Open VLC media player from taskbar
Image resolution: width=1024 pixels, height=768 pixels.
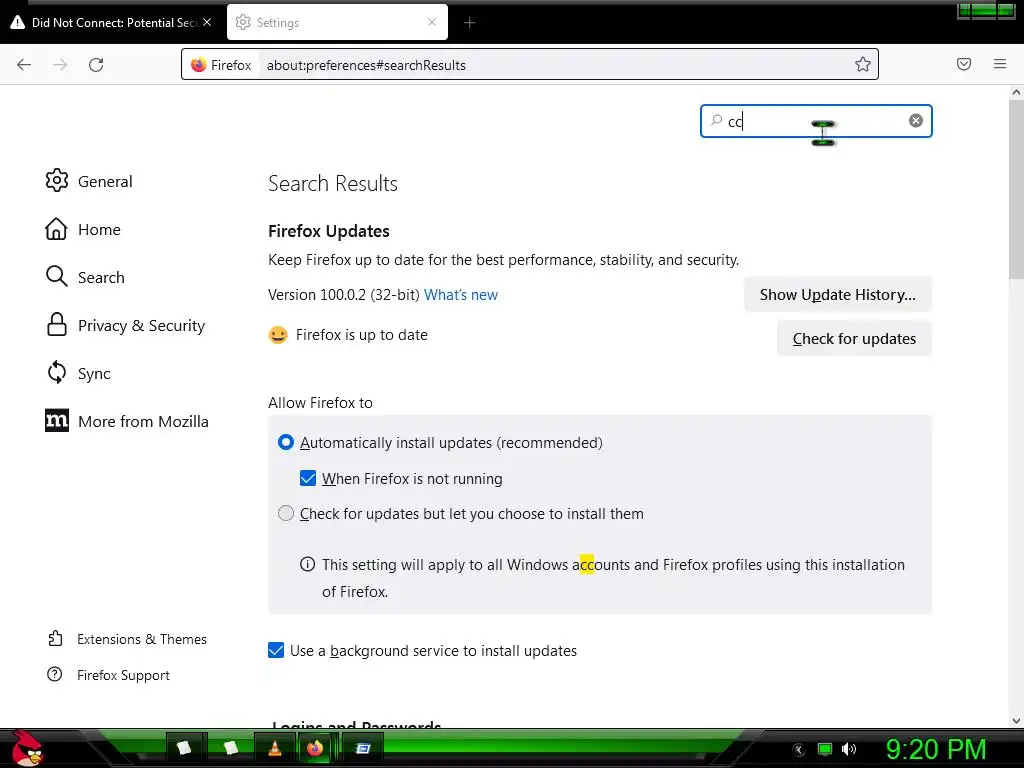tap(275, 748)
